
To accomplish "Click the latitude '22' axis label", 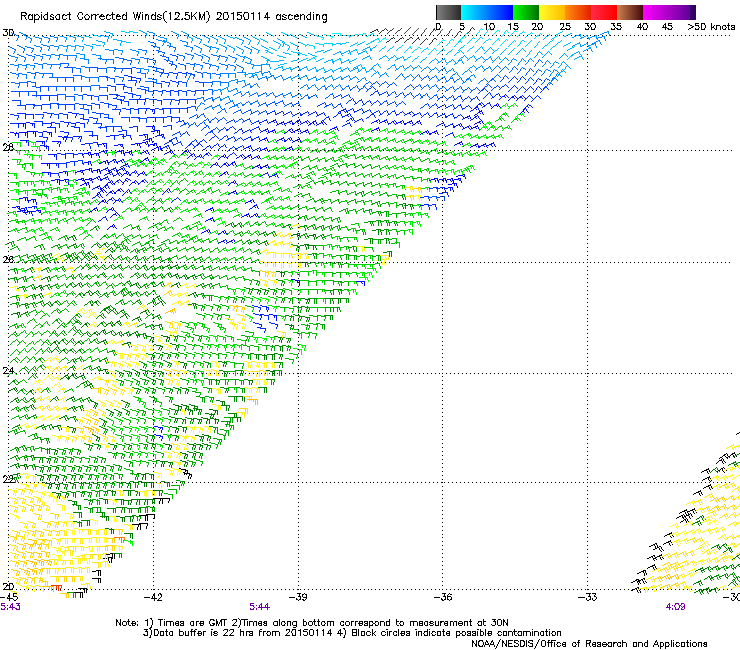I will pos(8,479).
